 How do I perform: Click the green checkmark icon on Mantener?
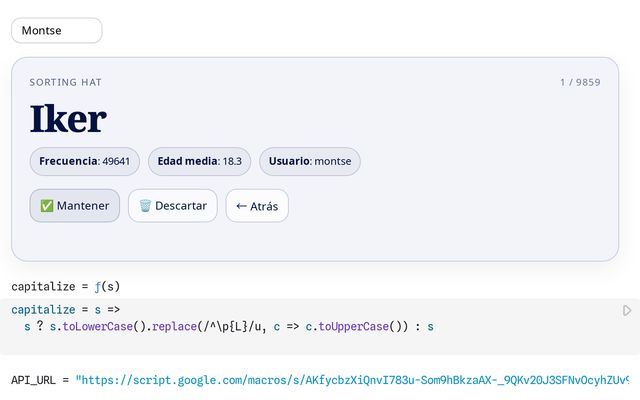[46, 206]
